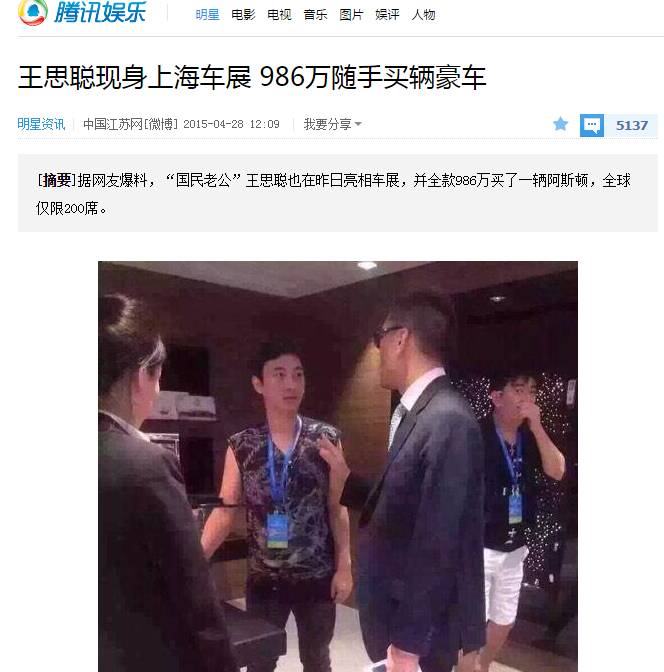Expand the 我要分享 share dropdown
664x672 pixels.
click(332, 124)
